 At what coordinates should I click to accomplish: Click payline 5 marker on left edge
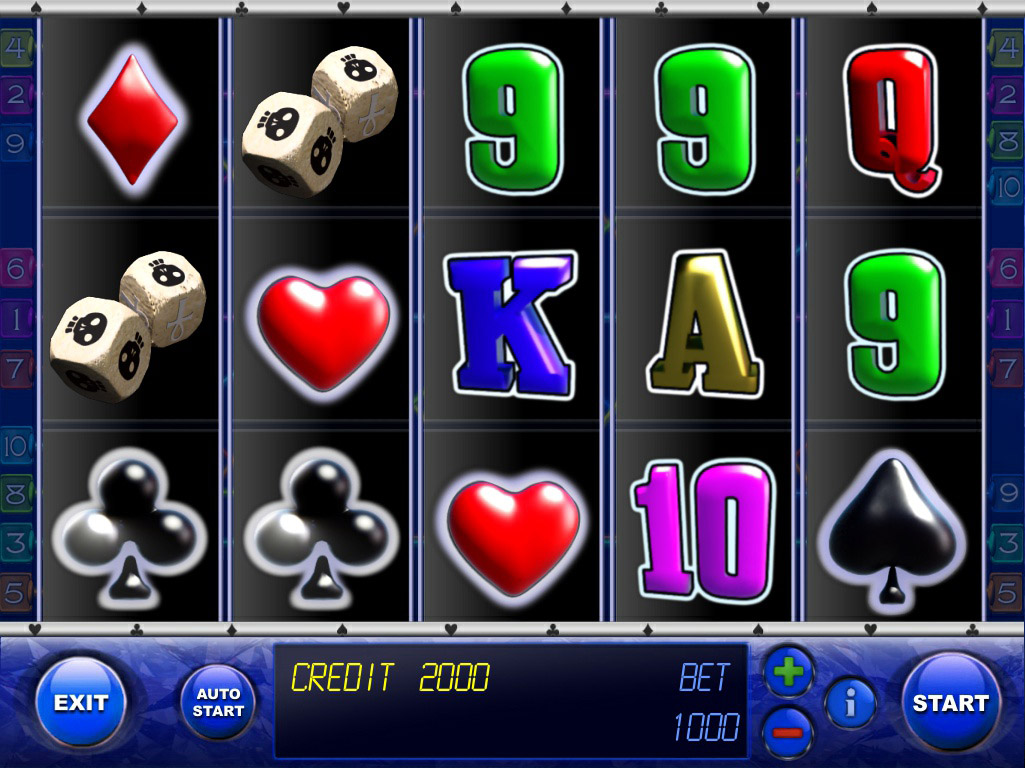(16, 593)
